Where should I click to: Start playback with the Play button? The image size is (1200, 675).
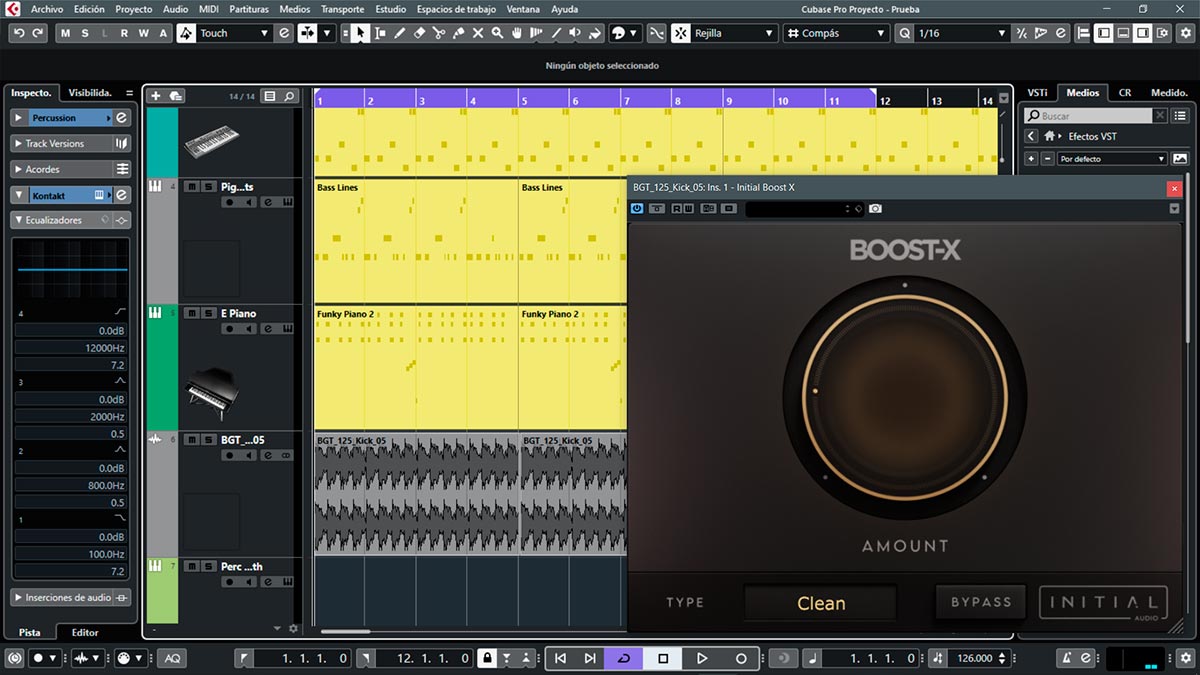pos(702,658)
